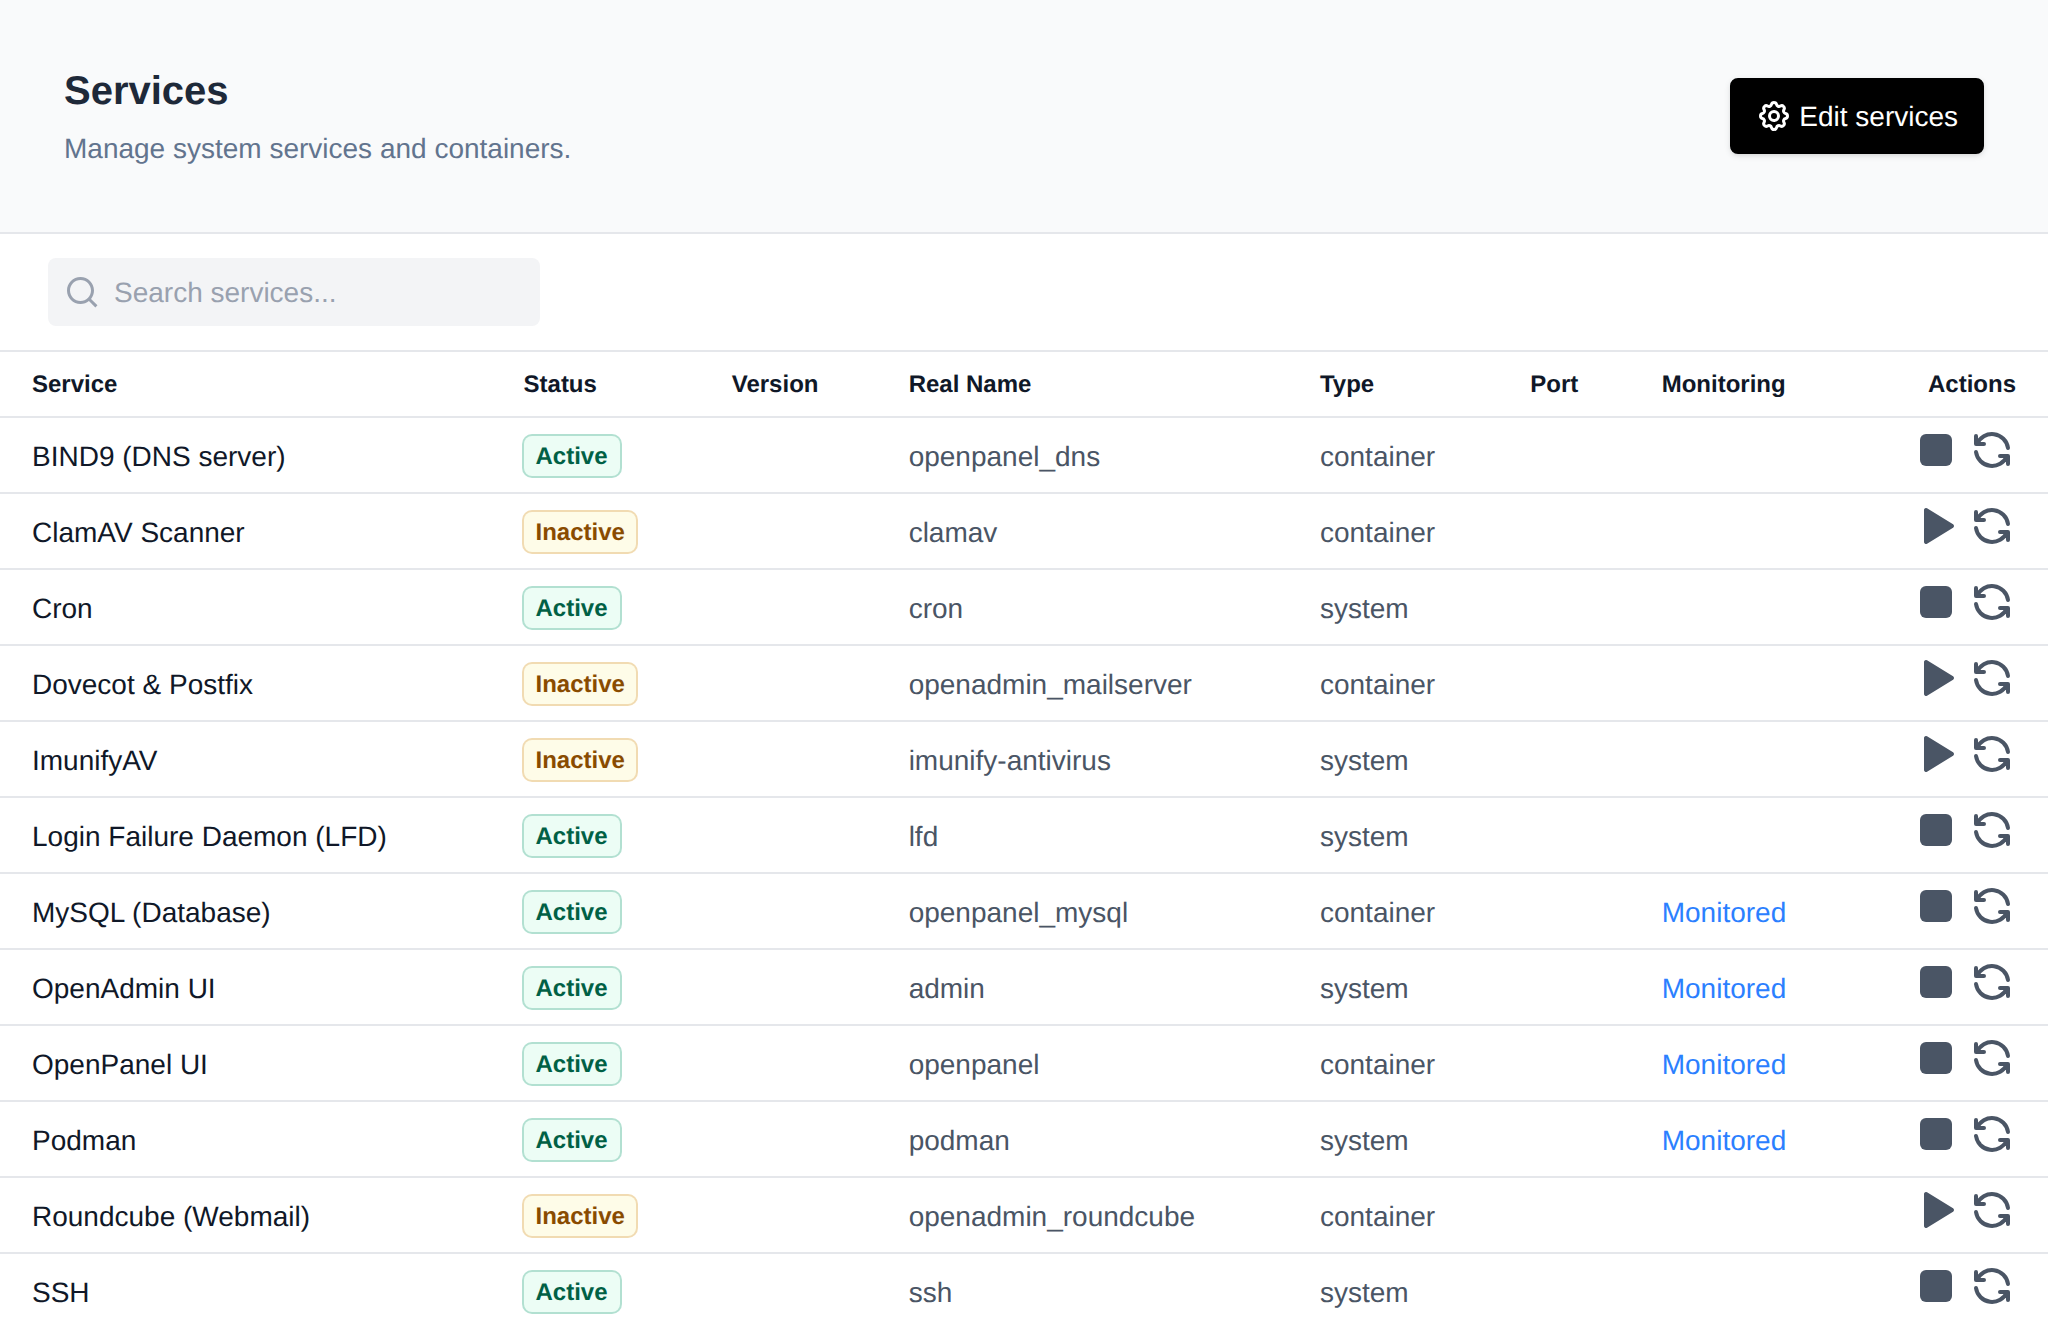Viewport: 2048px width, 1328px height.
Task: Restart the OpenPanel UI service
Action: coord(1992,1059)
